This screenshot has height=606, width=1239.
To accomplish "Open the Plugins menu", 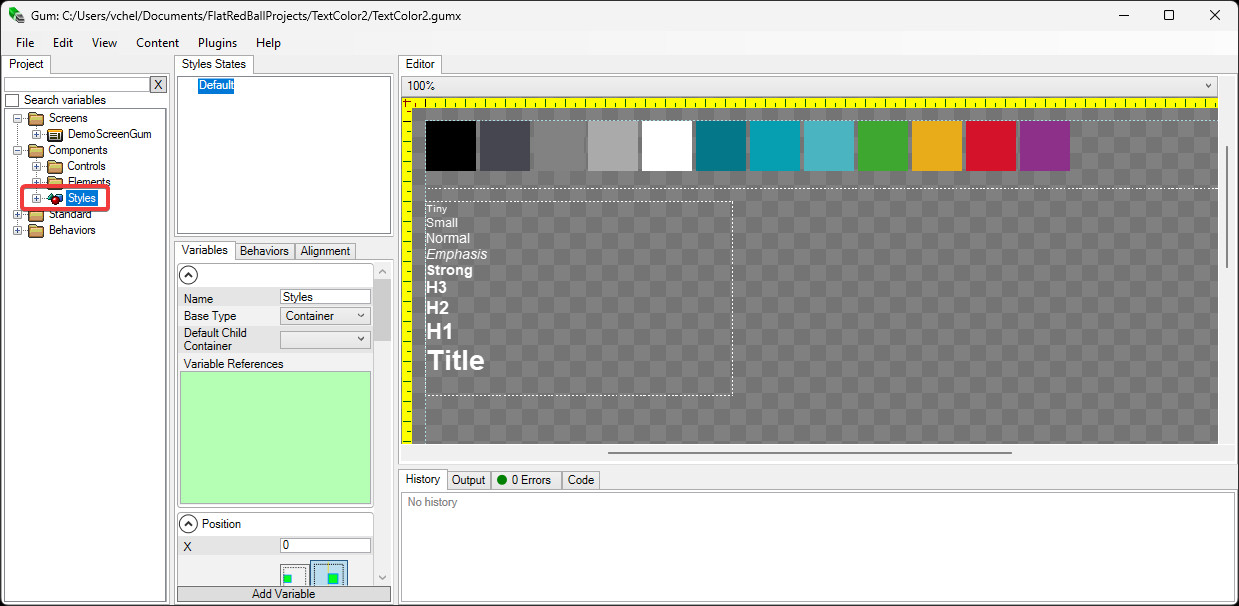I will point(218,43).
